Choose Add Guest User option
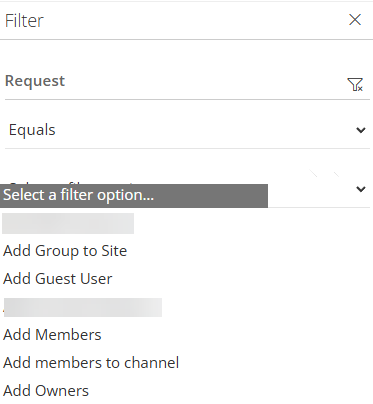This screenshot has width=373, height=404. tap(58, 279)
